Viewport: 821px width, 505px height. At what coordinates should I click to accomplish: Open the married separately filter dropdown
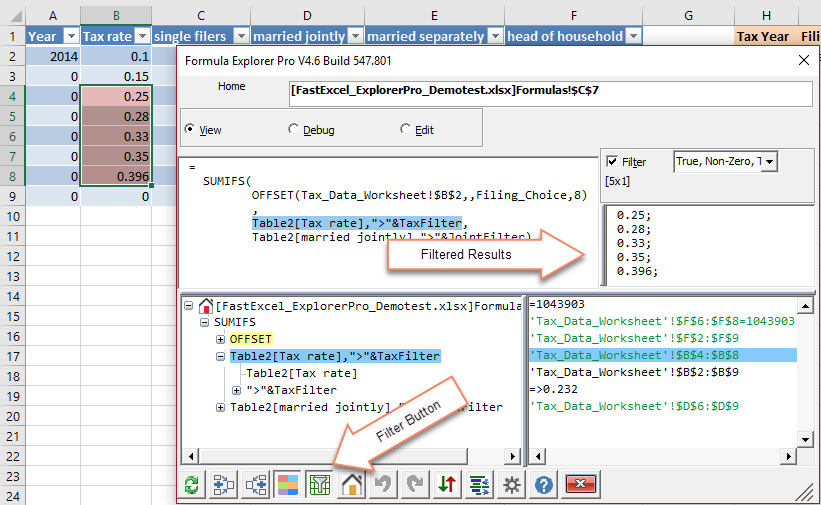coord(495,36)
